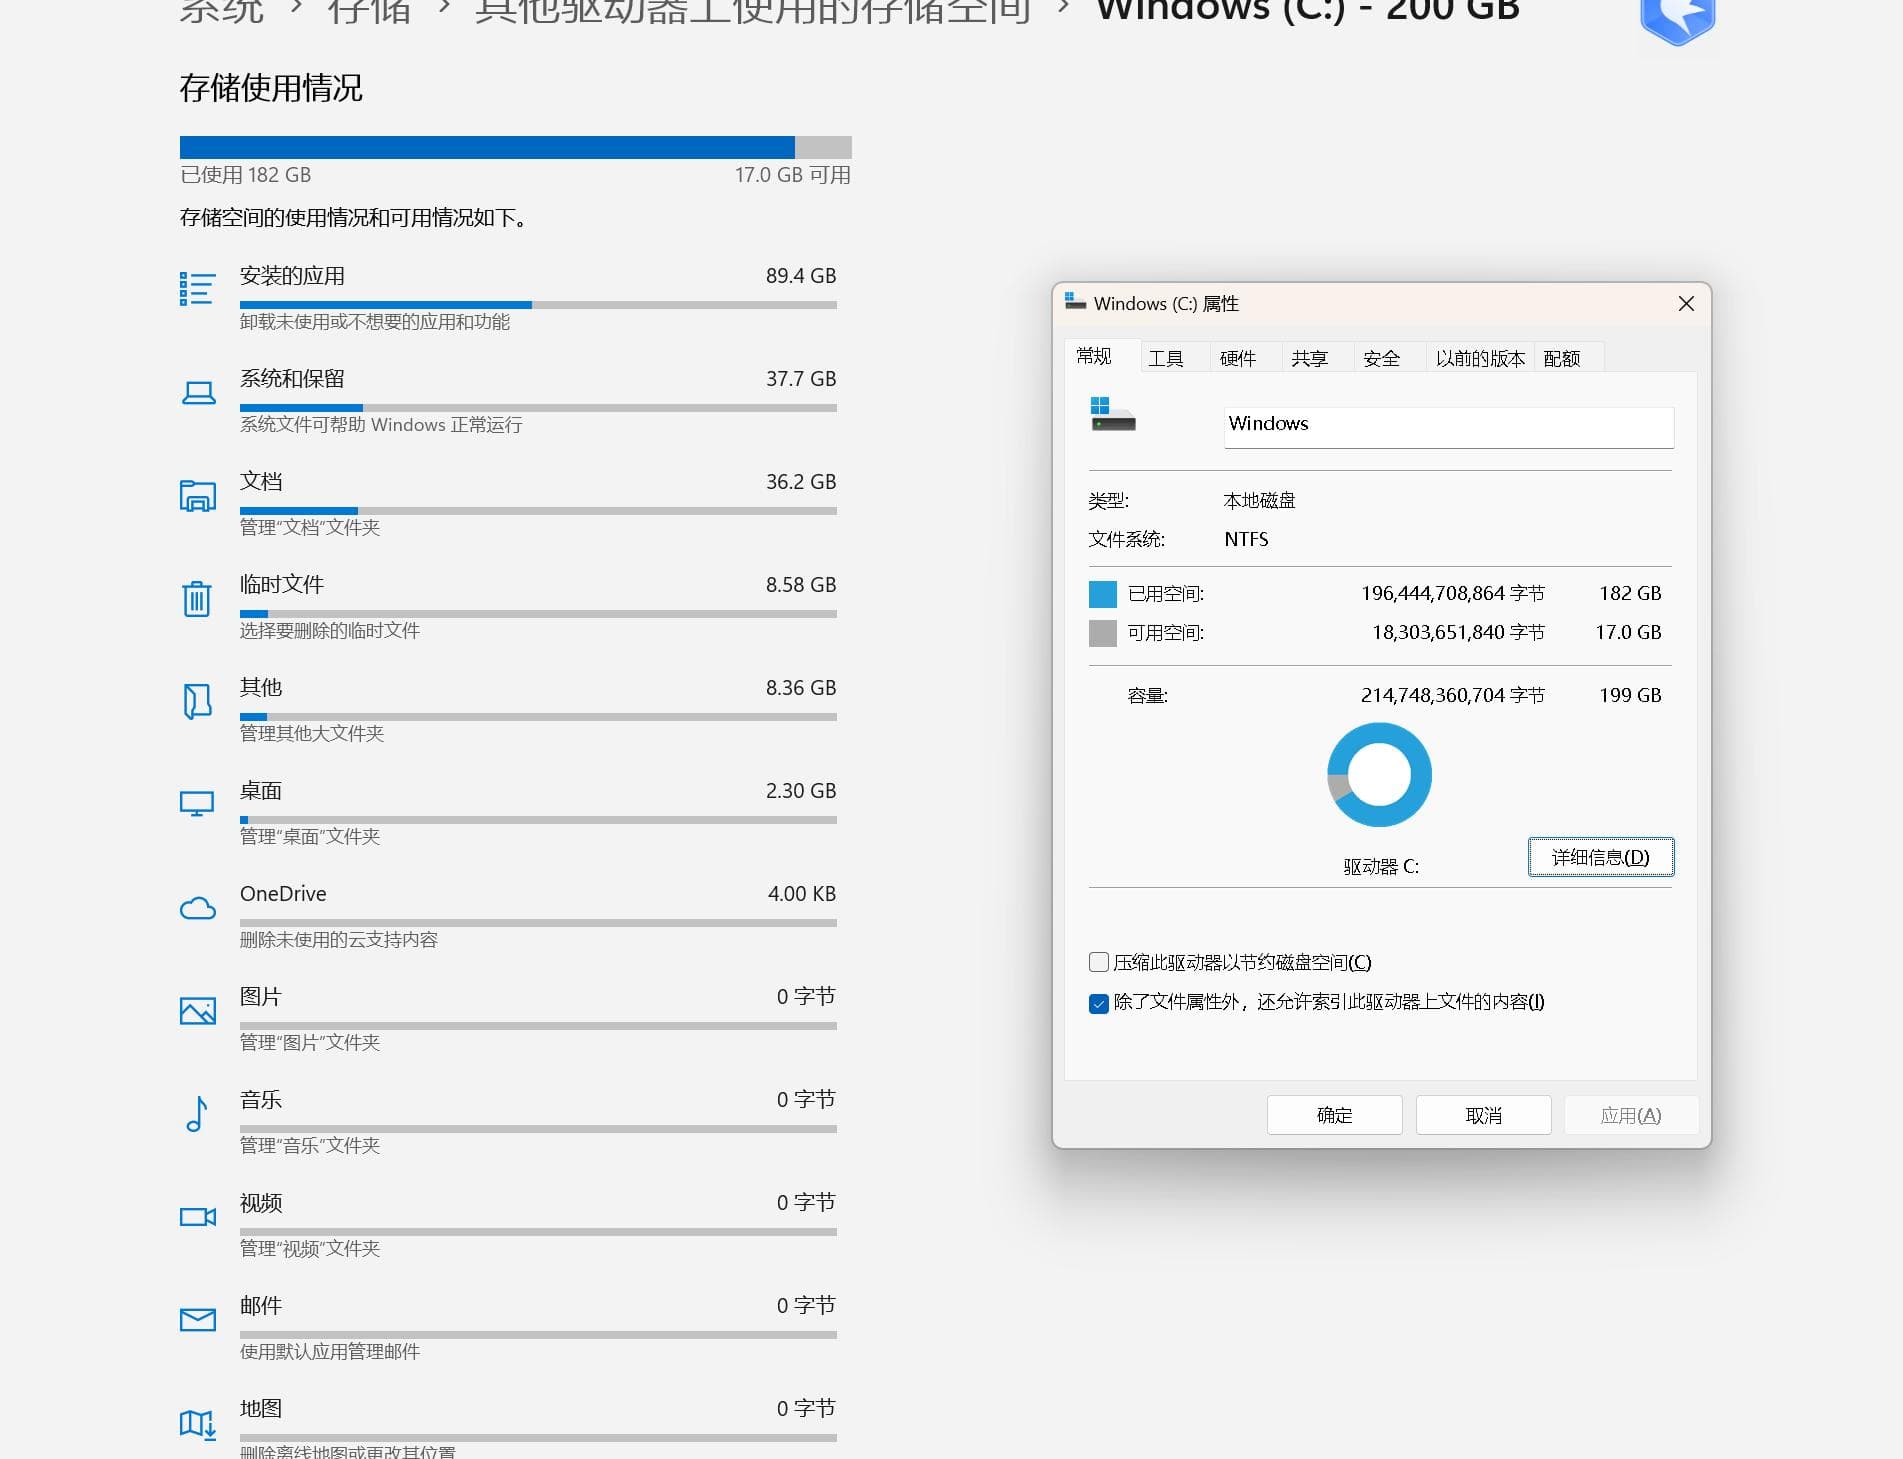This screenshot has width=1903, height=1459.
Task: Click the drive icon in Properties dialog
Action: pos(1112,414)
